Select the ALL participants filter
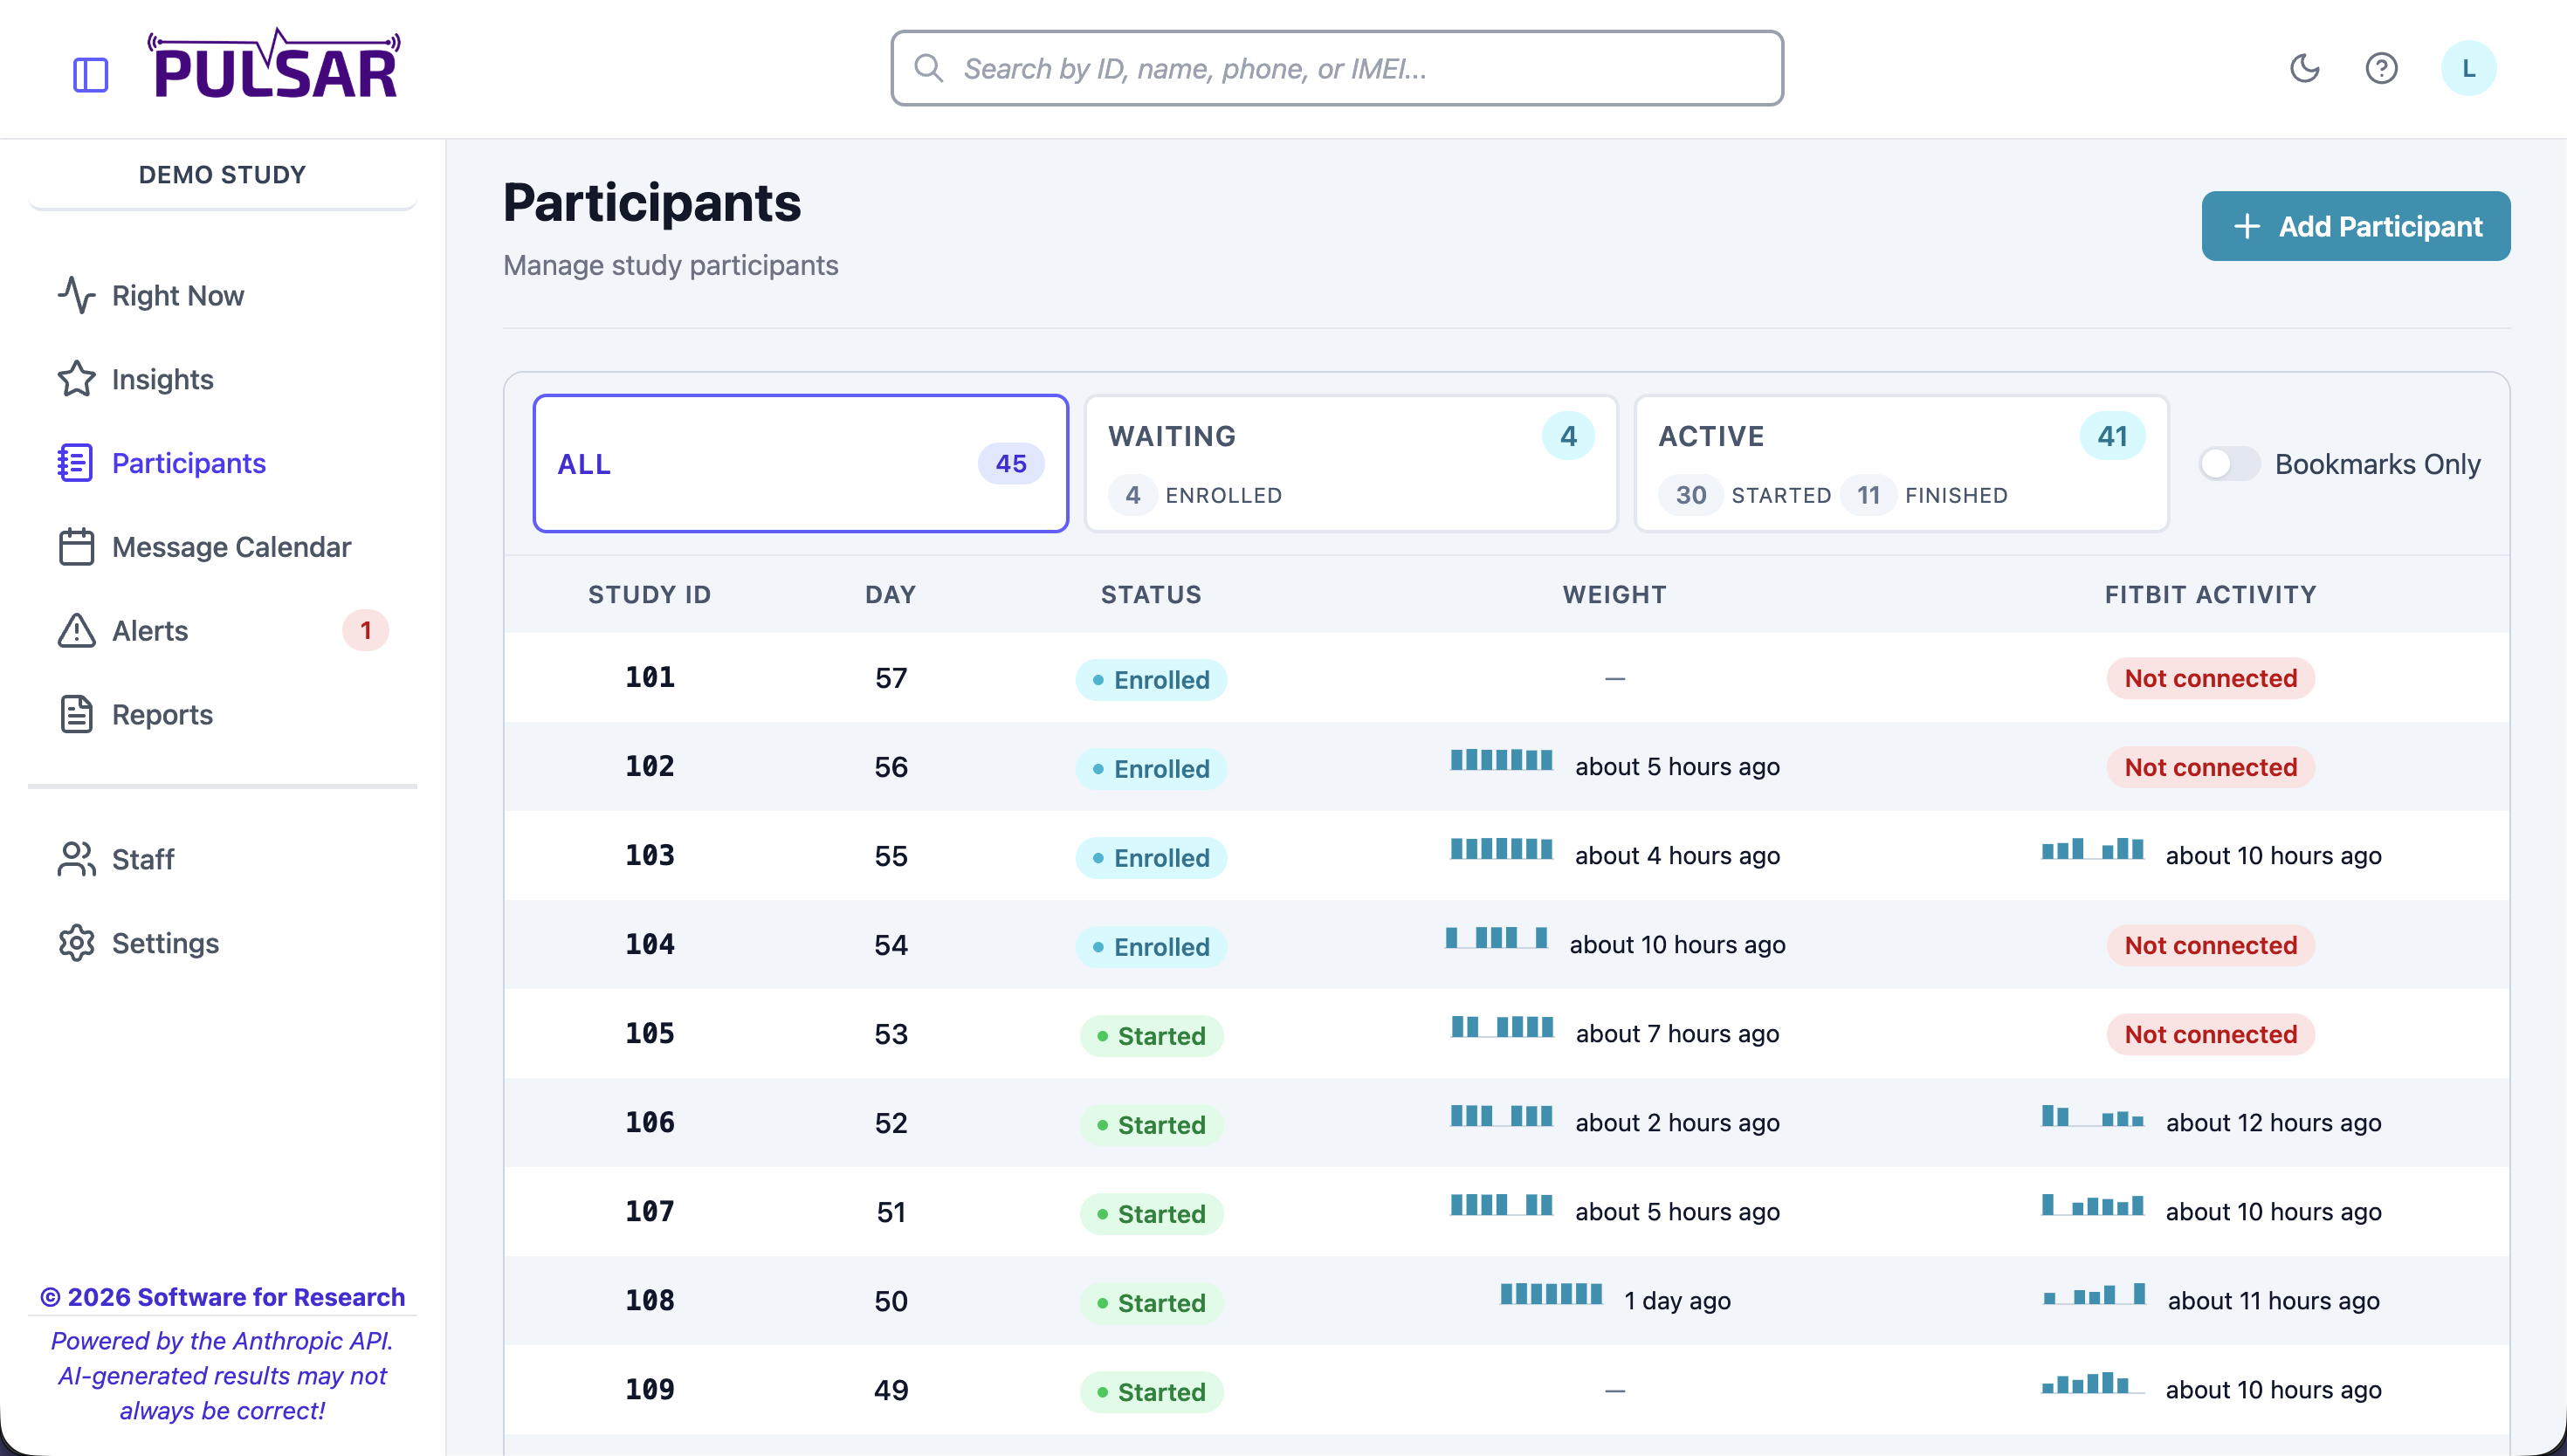The width and height of the screenshot is (2567, 1456). [800, 463]
